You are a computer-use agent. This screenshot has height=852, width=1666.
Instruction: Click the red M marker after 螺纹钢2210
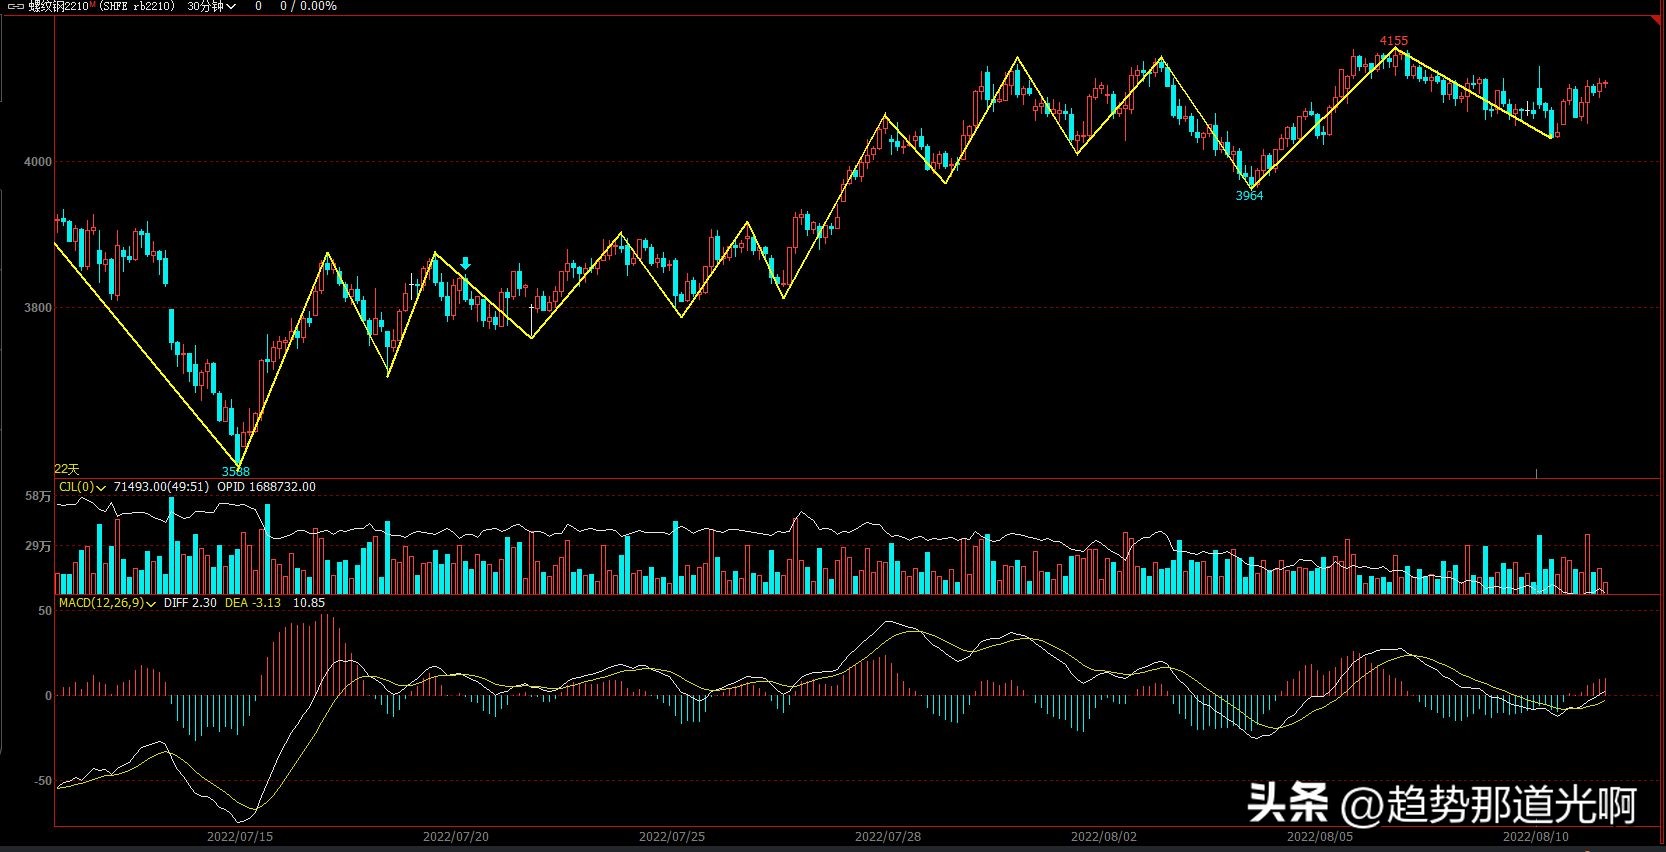click(x=92, y=5)
